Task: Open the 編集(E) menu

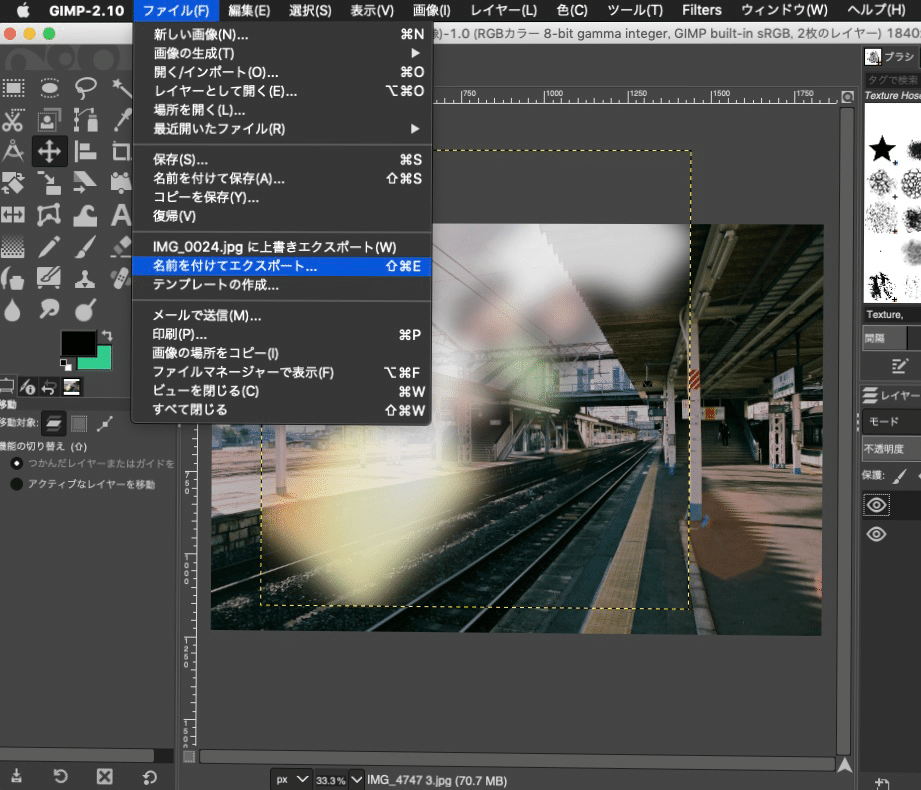Action: 249,11
